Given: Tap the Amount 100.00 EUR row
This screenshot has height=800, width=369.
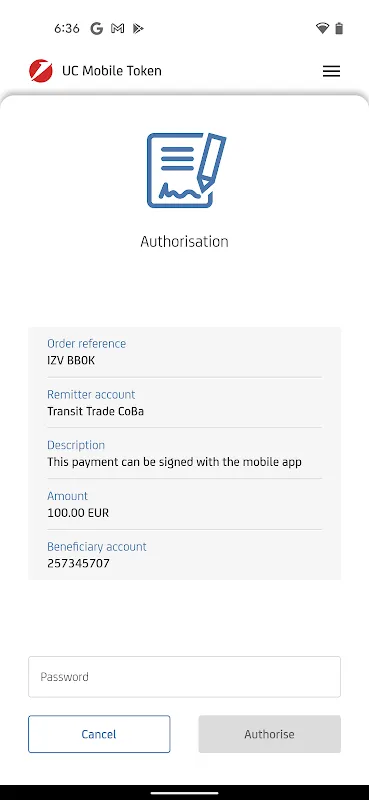Looking at the screenshot, I should (x=184, y=504).
